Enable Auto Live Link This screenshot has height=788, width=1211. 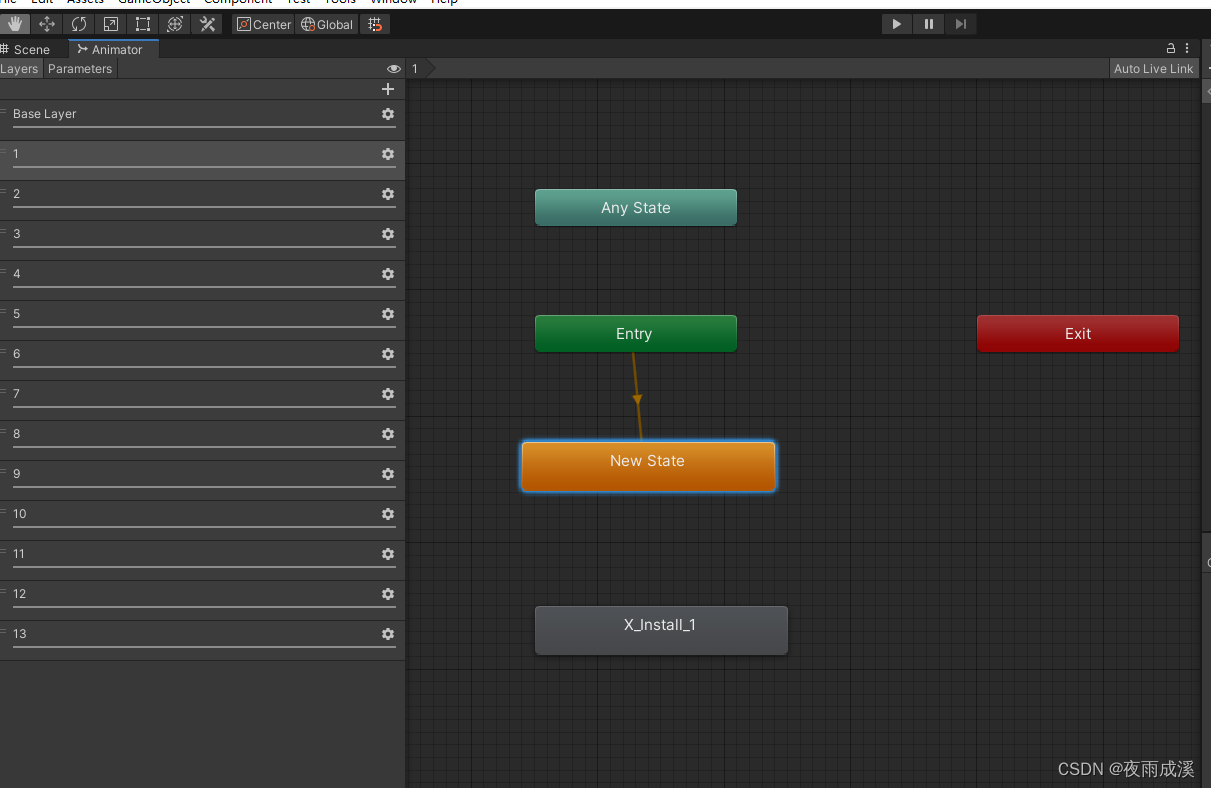point(1153,68)
